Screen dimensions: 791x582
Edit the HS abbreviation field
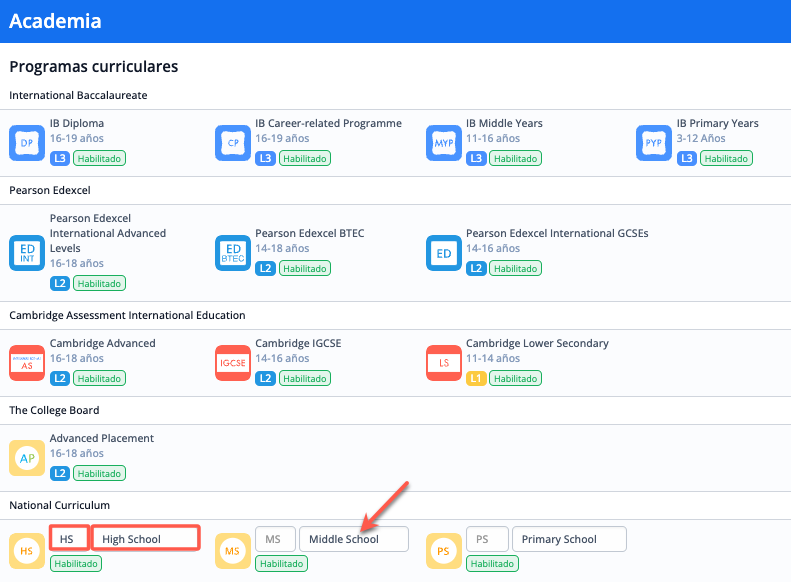[x=70, y=539]
